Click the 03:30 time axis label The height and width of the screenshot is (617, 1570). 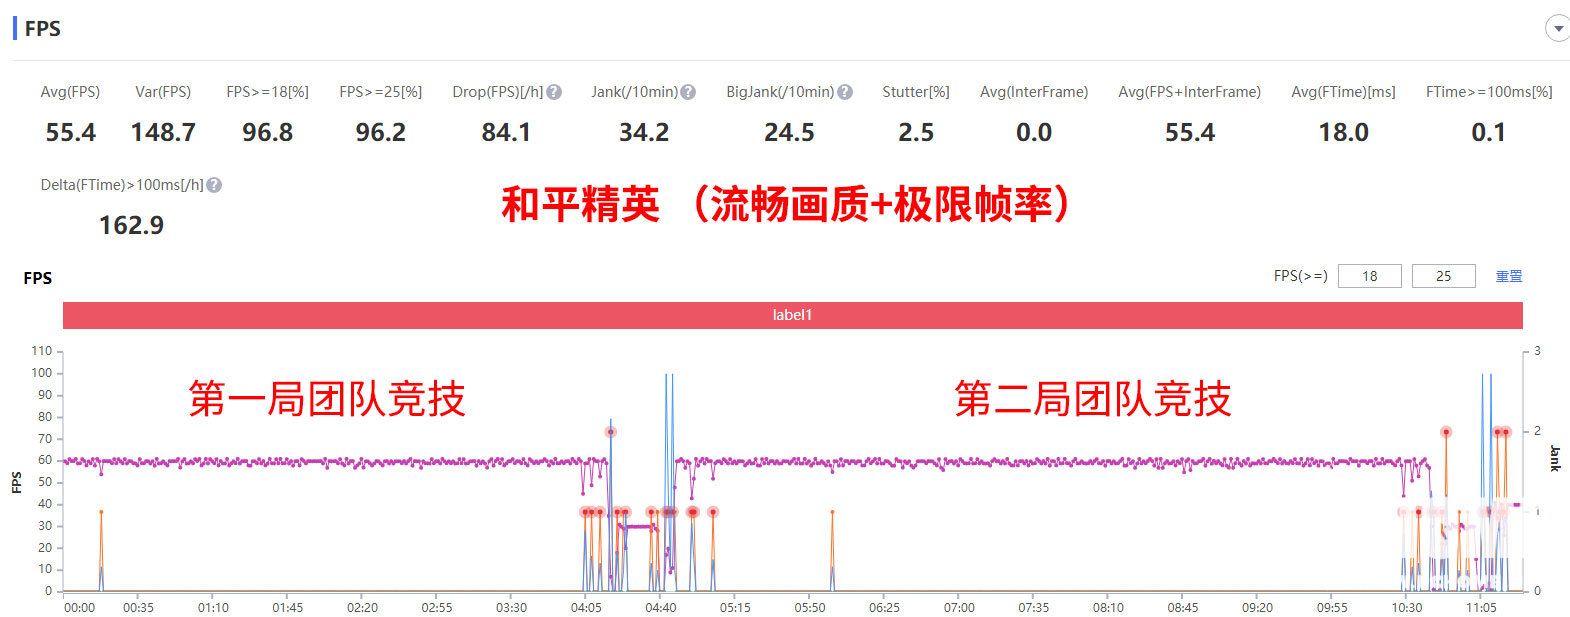pyautogui.click(x=511, y=607)
